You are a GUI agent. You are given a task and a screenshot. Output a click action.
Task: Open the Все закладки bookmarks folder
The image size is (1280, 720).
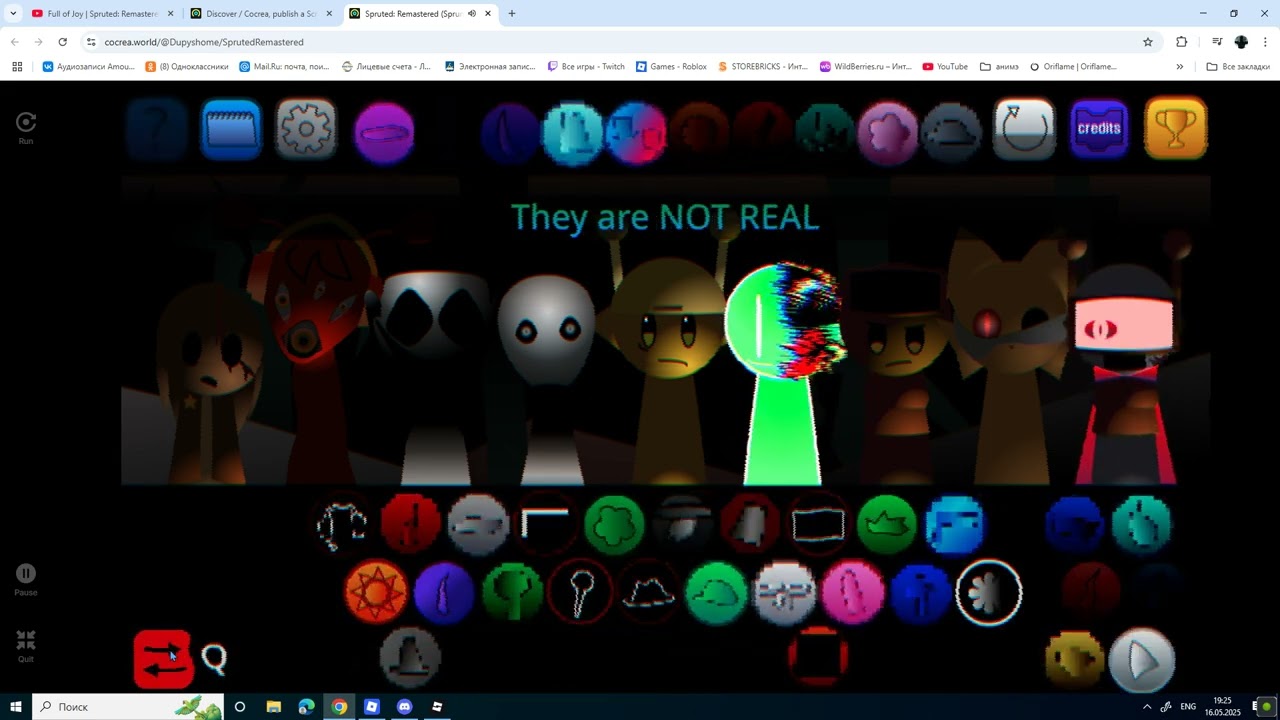pos(1238,67)
